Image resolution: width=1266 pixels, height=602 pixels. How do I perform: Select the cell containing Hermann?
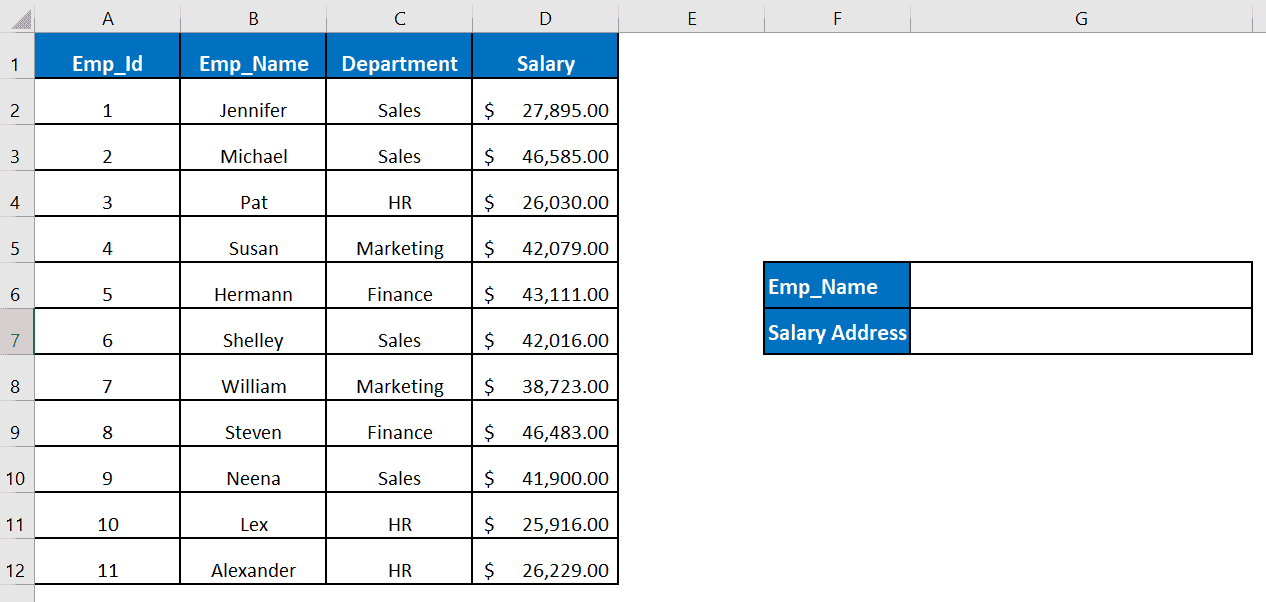252,286
